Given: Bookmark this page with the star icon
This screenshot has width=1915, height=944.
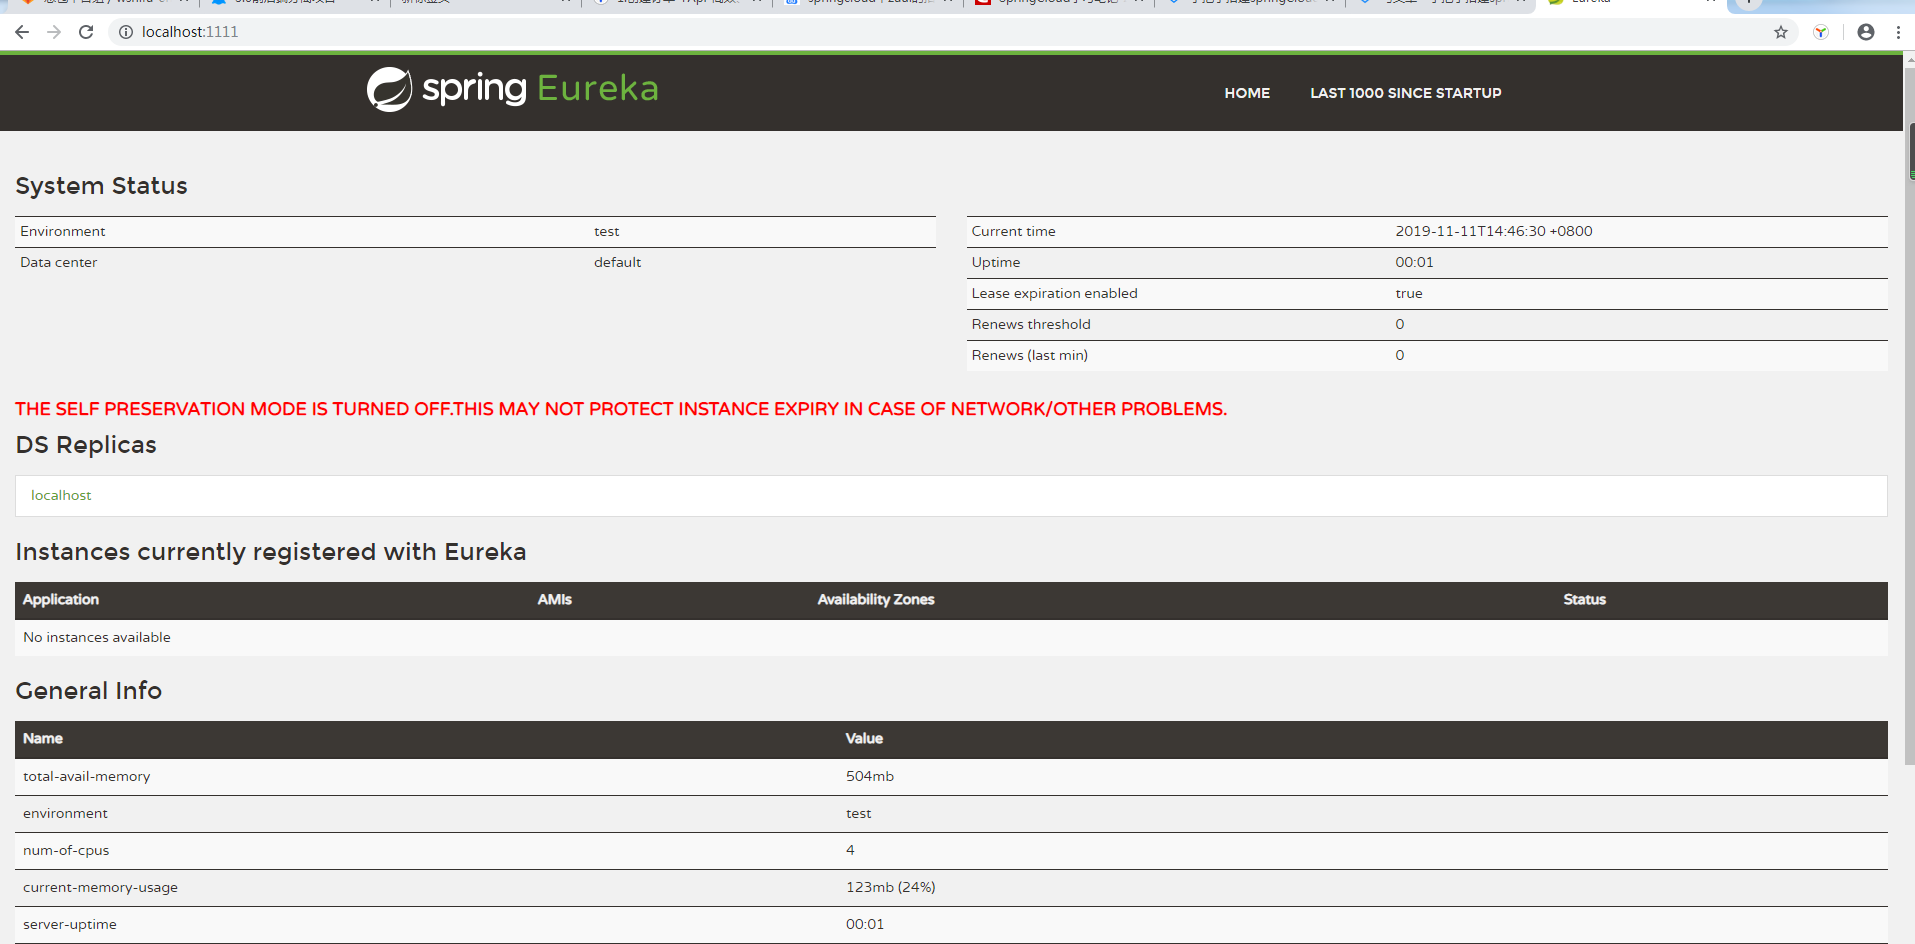Looking at the screenshot, I should (1781, 32).
